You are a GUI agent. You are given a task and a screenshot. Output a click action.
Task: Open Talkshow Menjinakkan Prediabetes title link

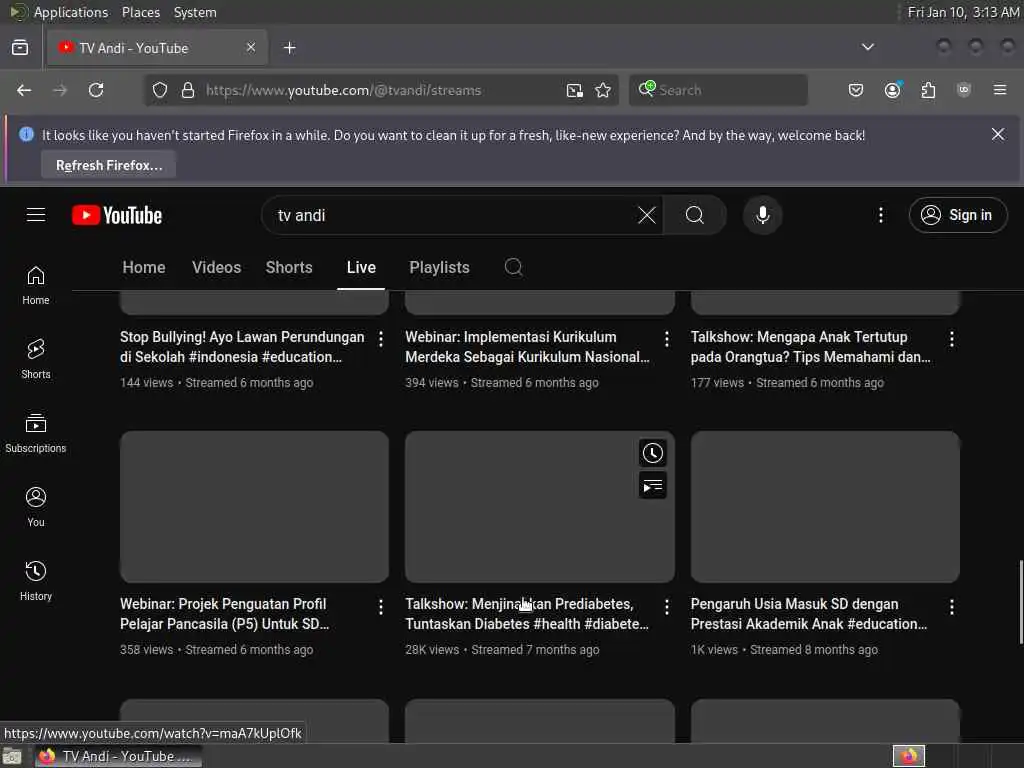tap(527, 614)
